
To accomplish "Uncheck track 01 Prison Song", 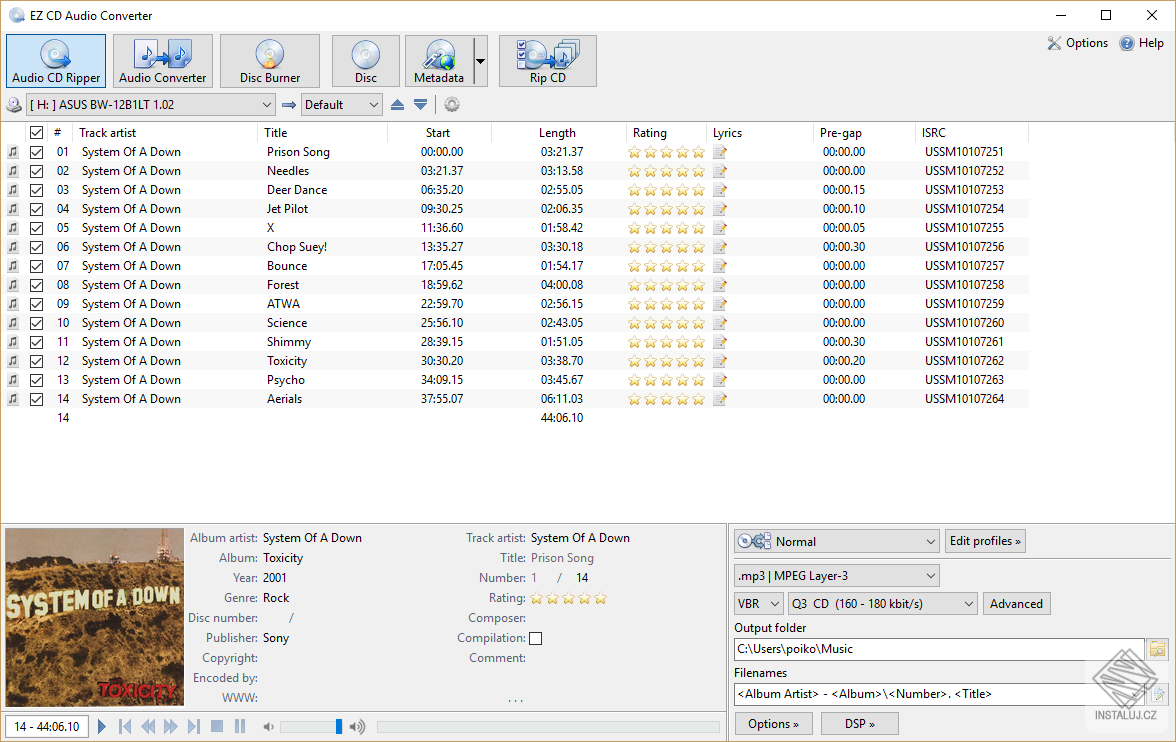I will point(36,152).
